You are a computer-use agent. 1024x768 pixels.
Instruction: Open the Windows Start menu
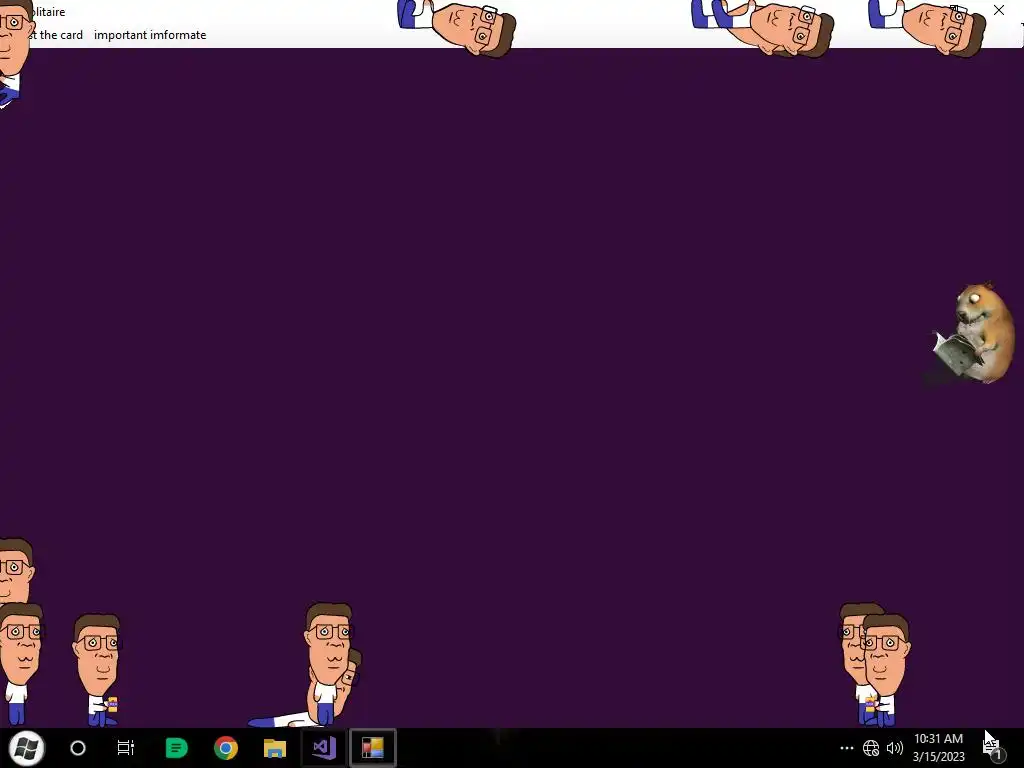pyautogui.click(x=27, y=748)
